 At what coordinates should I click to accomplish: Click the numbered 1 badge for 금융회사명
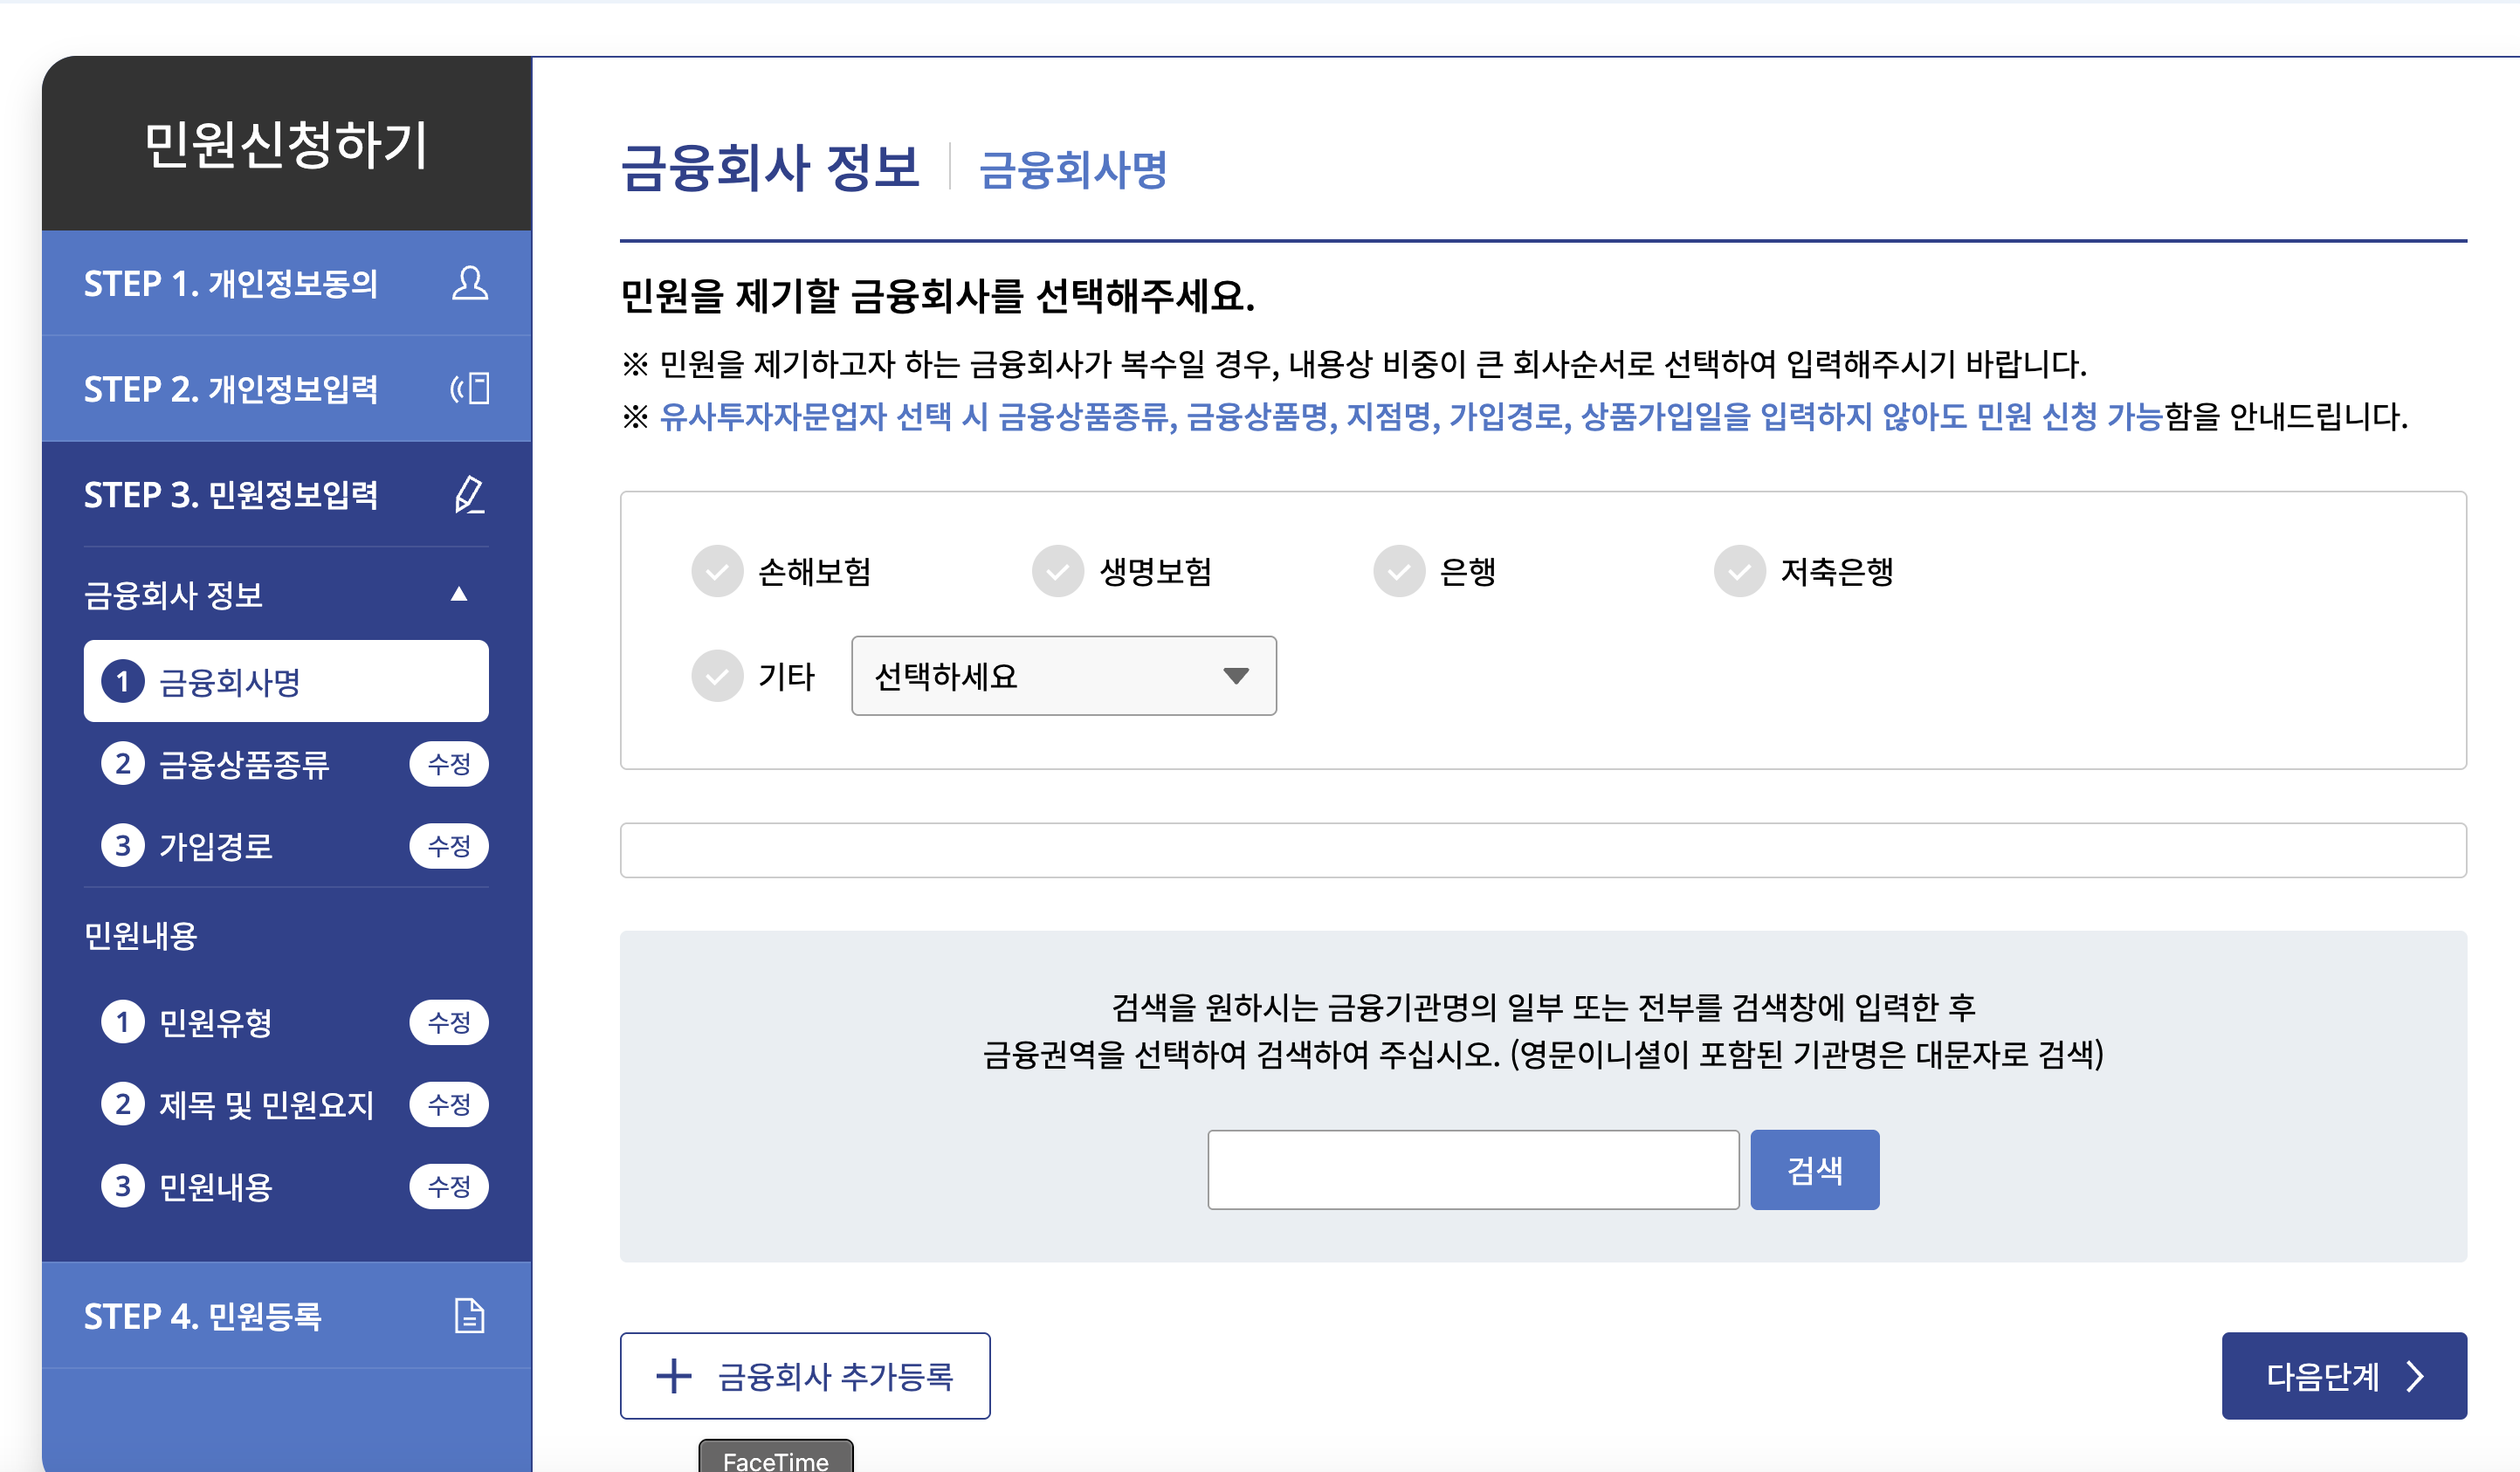[x=123, y=682]
